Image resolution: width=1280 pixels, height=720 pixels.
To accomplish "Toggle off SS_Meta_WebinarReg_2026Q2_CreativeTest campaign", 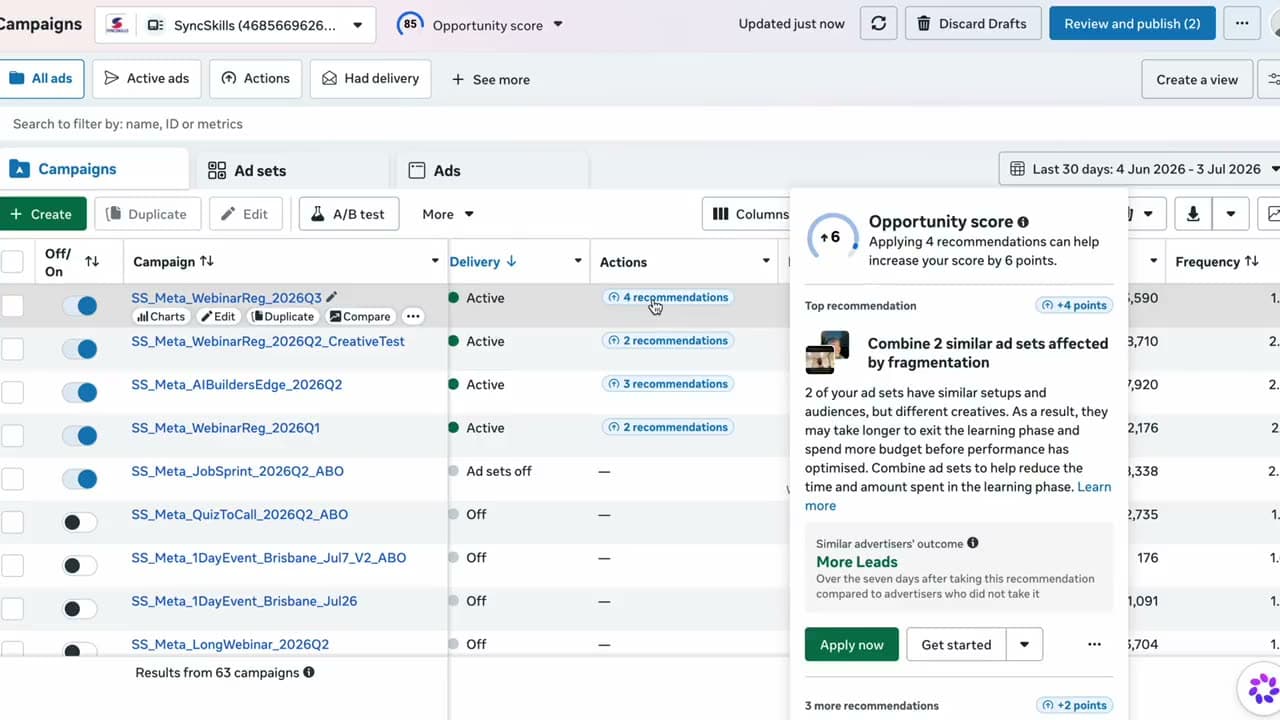I will [x=79, y=349].
